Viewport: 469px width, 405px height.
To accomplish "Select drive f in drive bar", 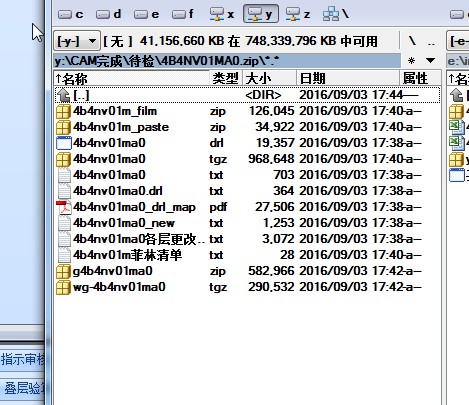I will pos(183,14).
